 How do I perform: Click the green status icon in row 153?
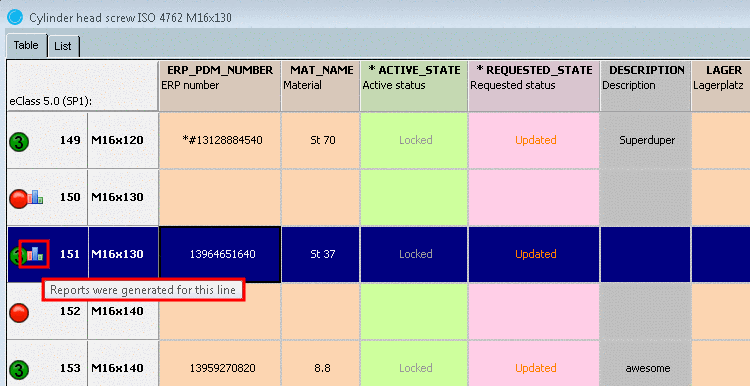[x=19, y=369]
